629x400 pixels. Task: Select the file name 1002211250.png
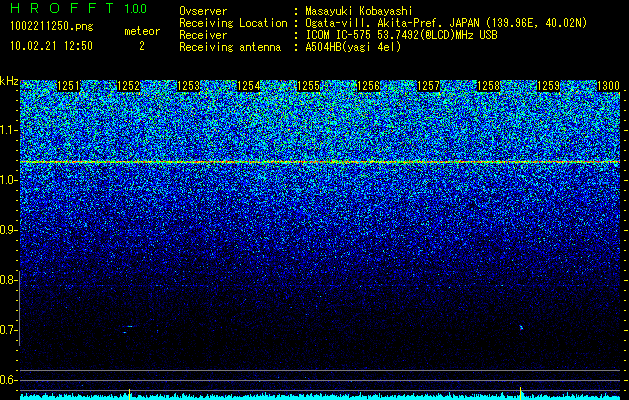click(52, 26)
